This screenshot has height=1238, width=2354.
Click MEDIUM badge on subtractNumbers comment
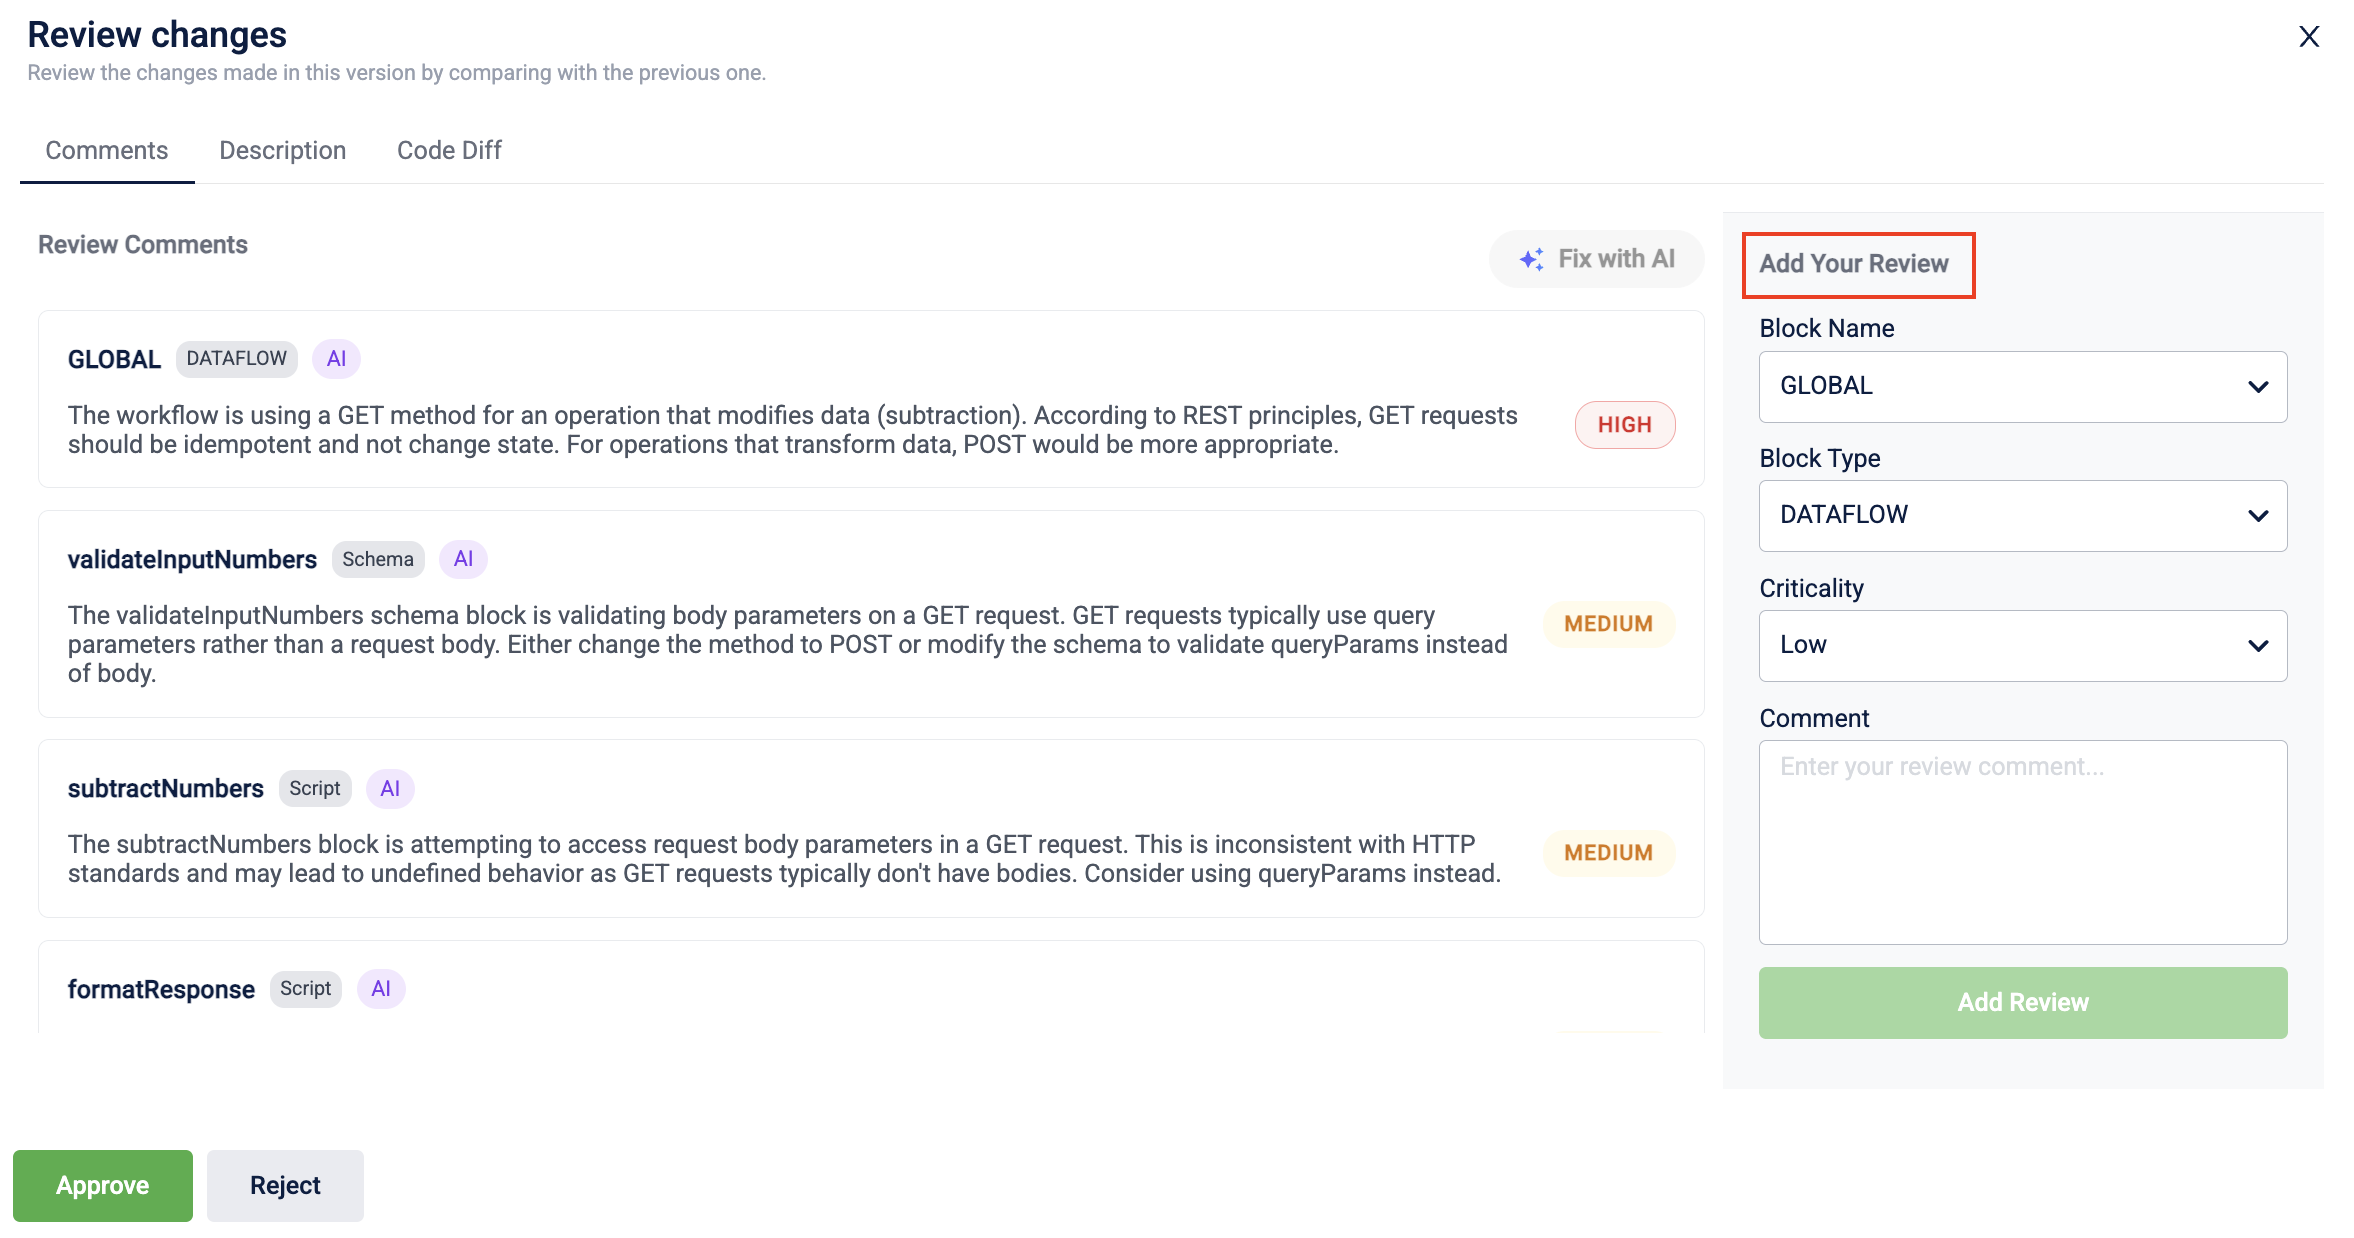(x=1608, y=853)
